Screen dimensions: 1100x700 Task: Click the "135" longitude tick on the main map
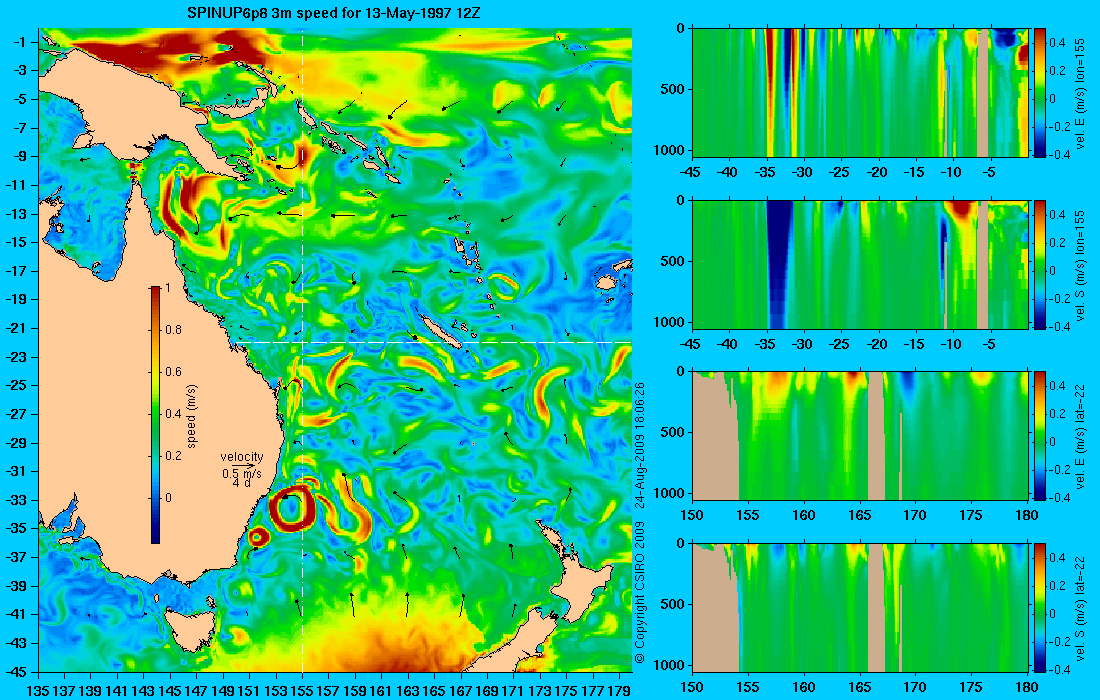[37, 691]
